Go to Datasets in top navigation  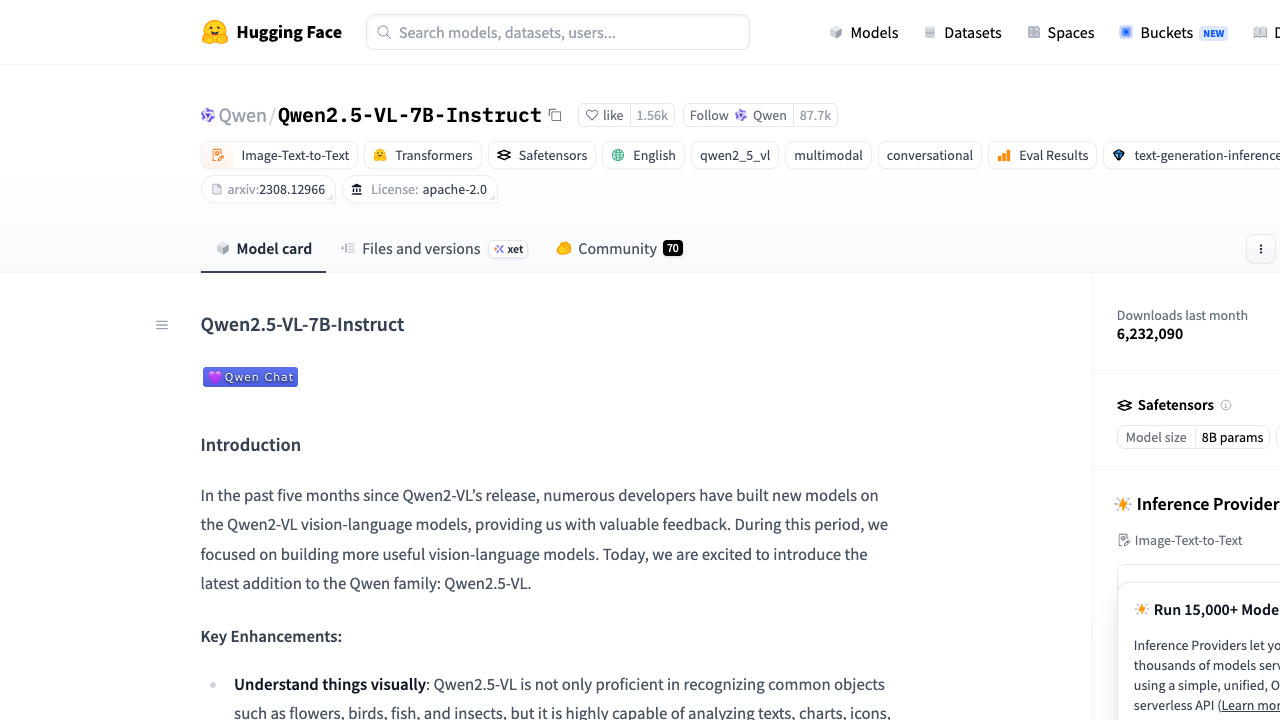(962, 32)
